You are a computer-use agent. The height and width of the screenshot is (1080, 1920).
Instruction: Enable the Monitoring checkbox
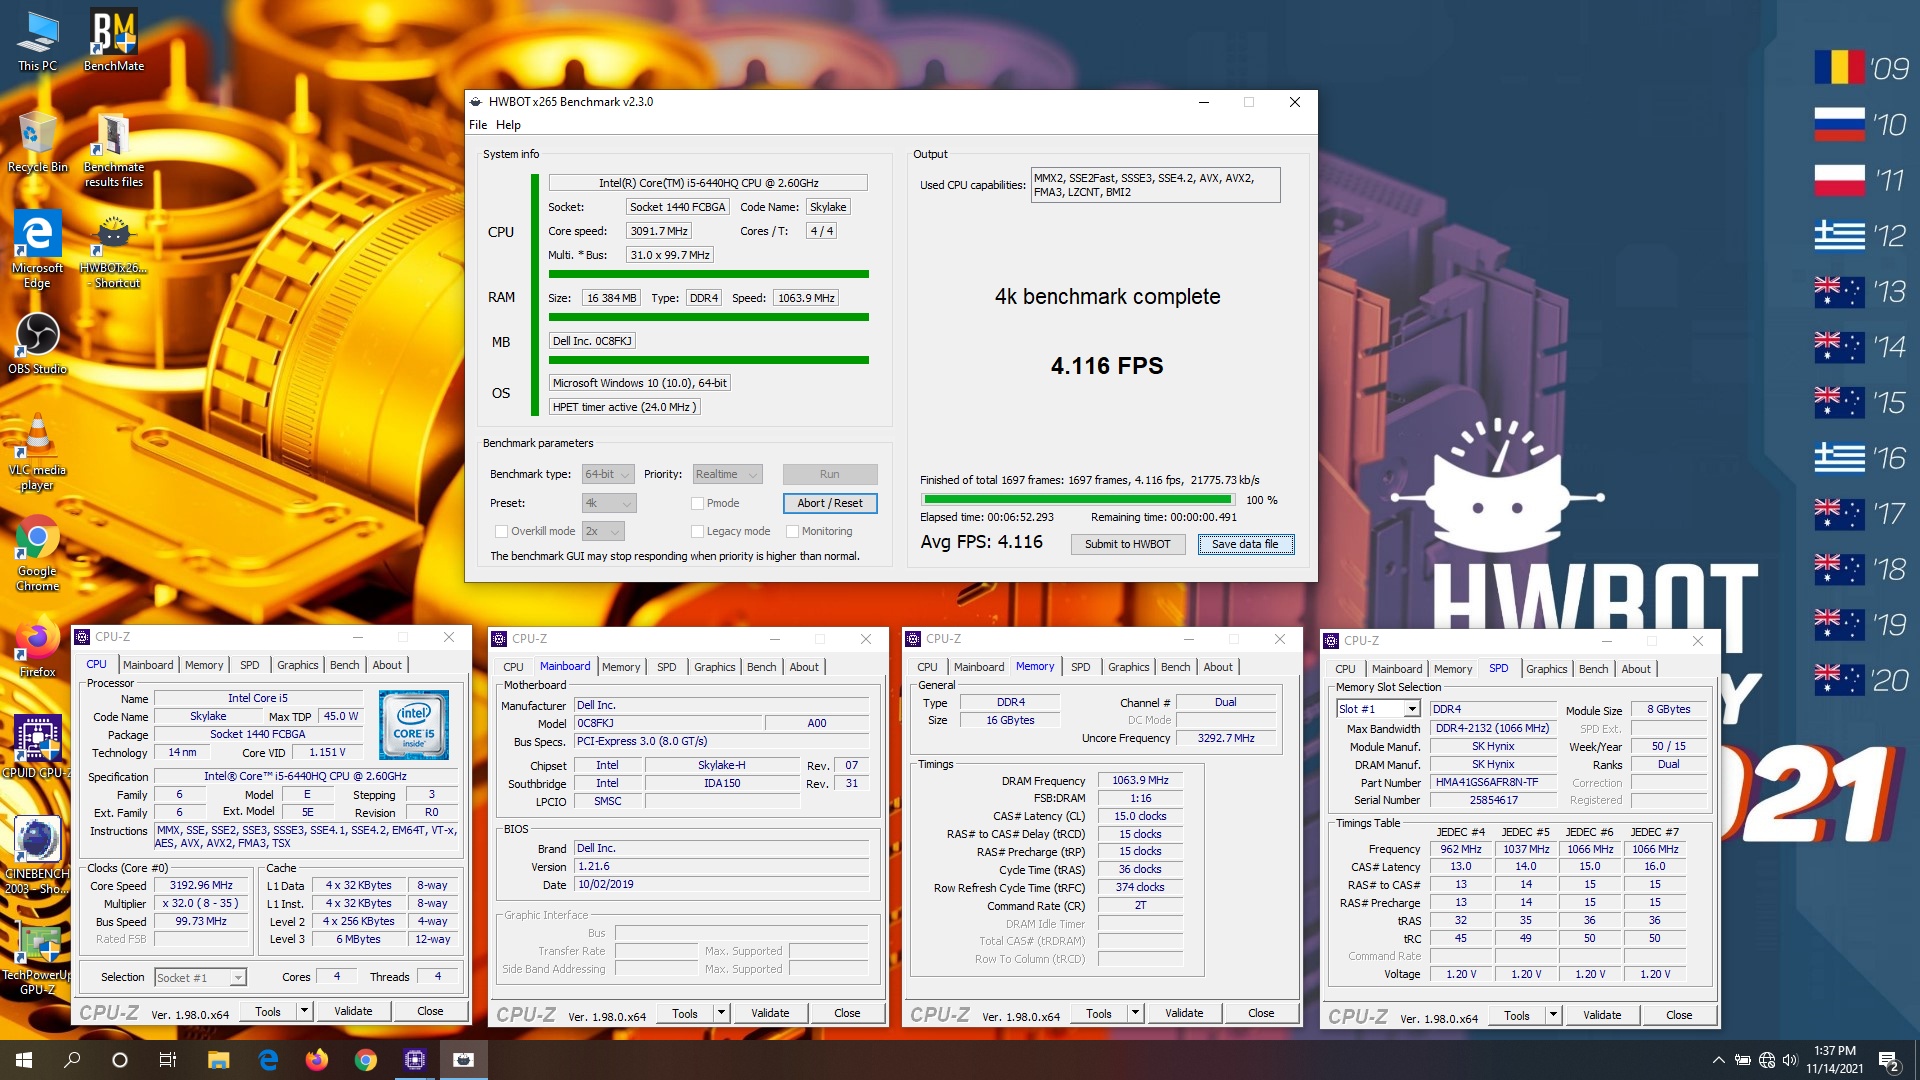(792, 531)
